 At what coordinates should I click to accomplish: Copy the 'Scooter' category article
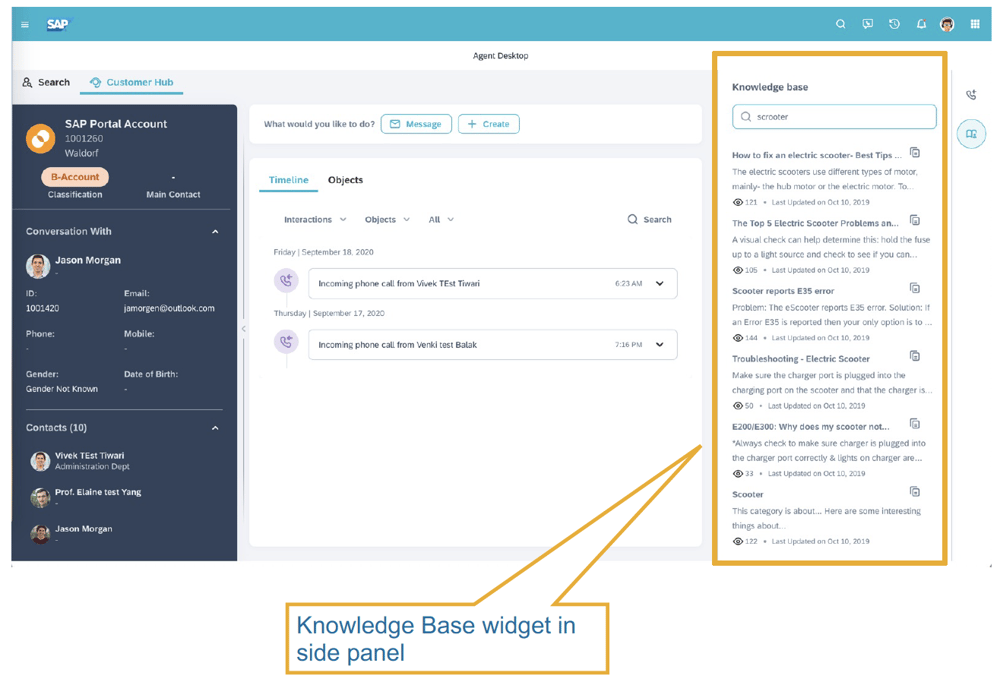[915, 492]
